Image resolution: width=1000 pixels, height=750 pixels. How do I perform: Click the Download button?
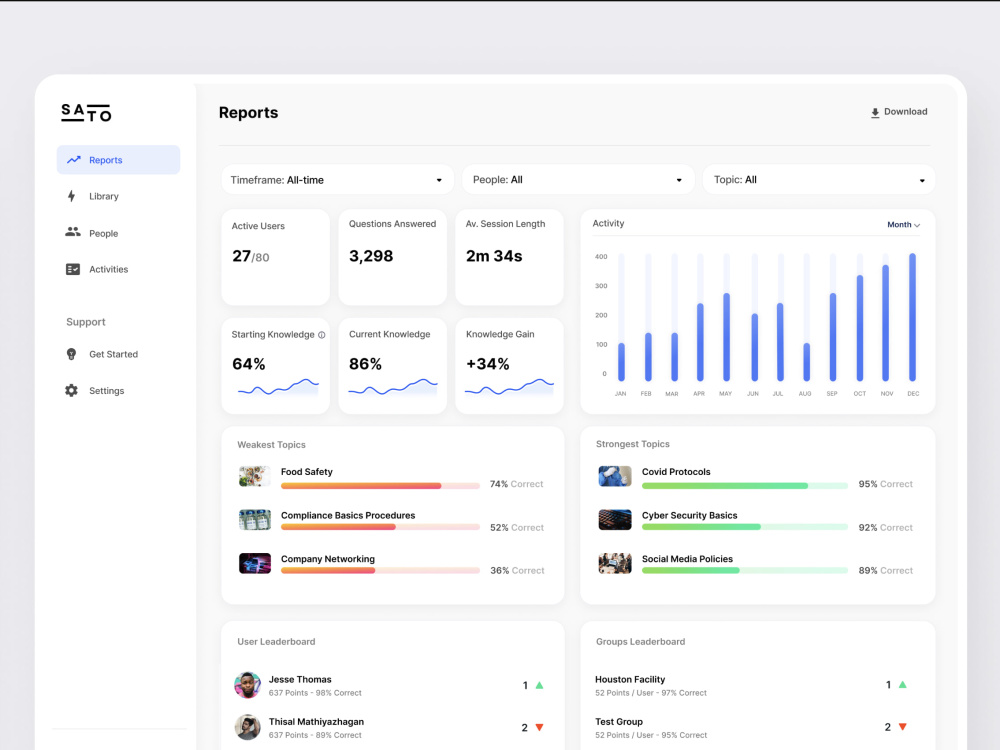pyautogui.click(x=899, y=112)
